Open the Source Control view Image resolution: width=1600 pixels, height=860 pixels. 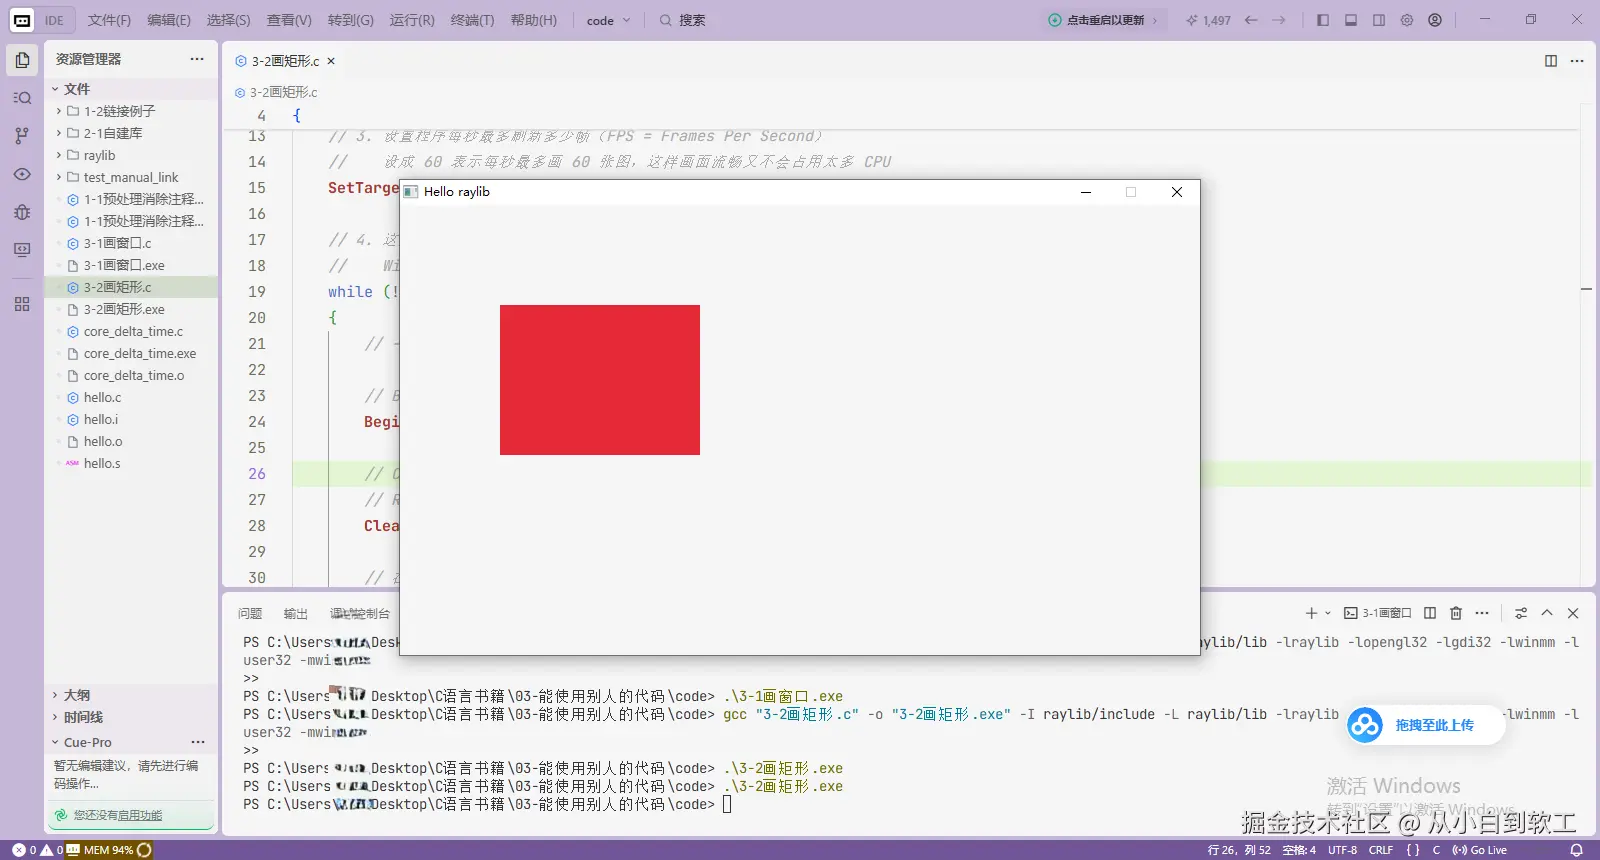click(x=22, y=136)
